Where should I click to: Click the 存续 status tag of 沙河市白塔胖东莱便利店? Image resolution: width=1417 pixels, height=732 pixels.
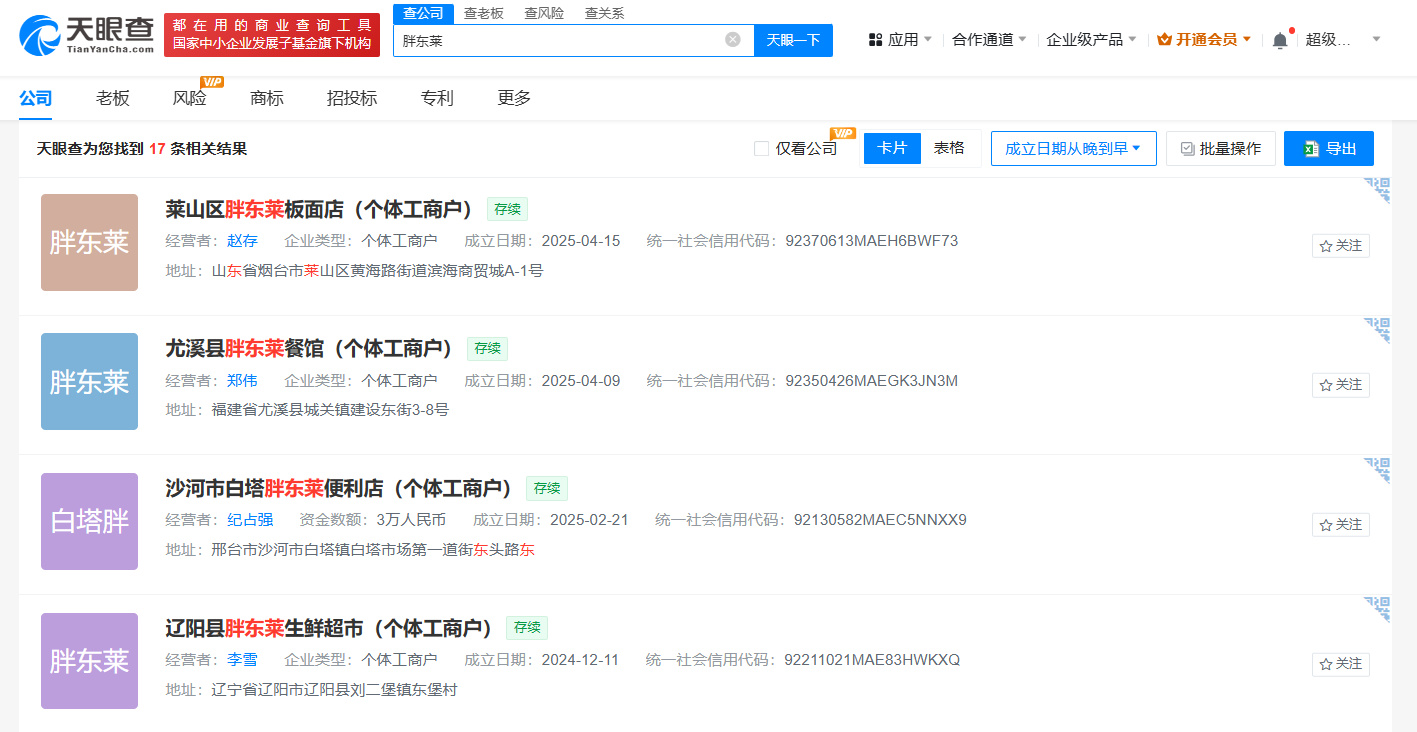tap(547, 488)
